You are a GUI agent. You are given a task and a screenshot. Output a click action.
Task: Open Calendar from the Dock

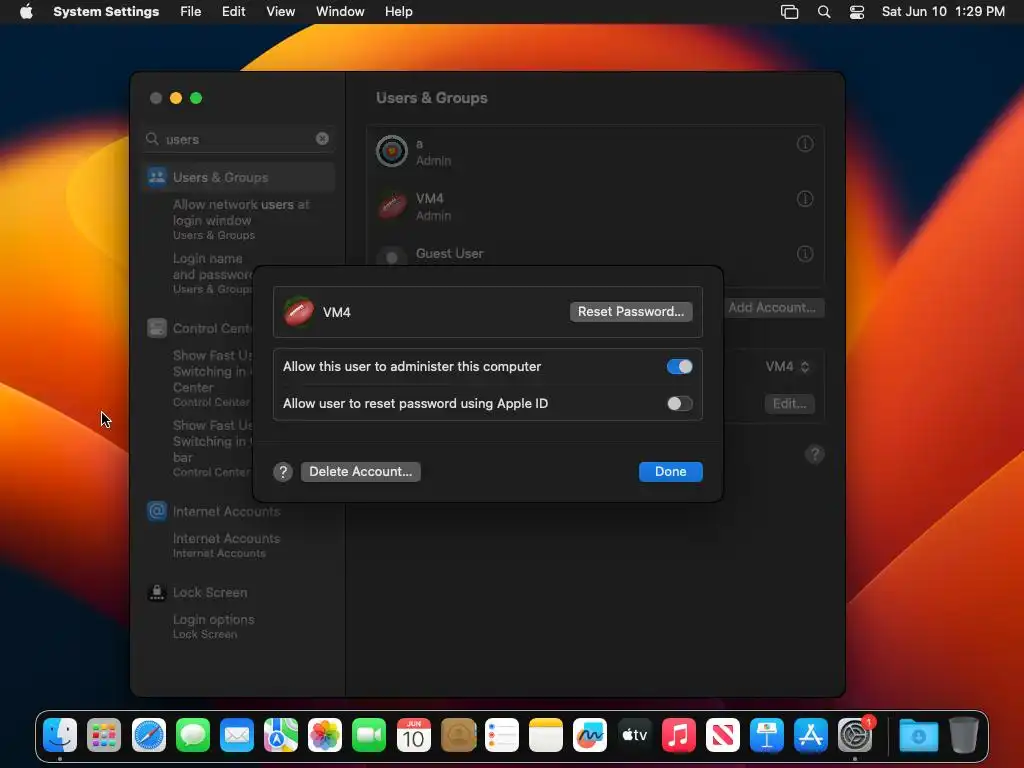(413, 735)
